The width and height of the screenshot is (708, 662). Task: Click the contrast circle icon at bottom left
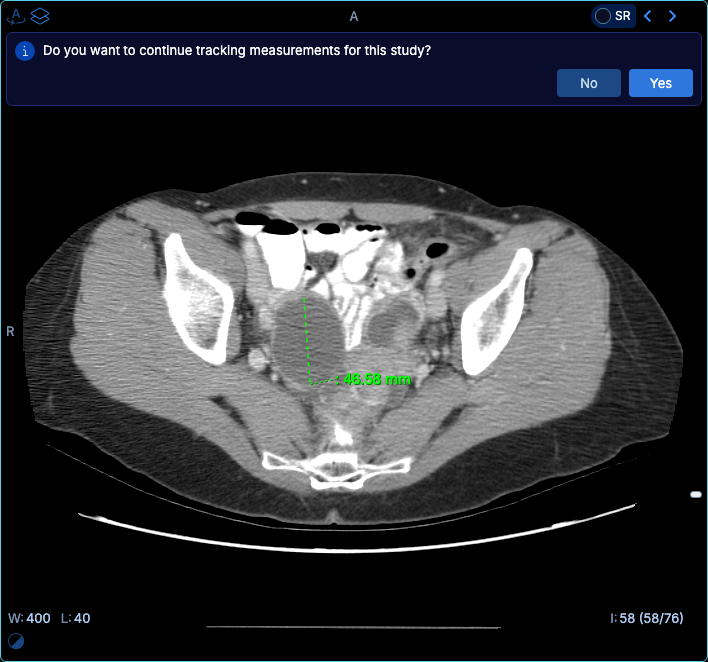pyautogui.click(x=16, y=641)
